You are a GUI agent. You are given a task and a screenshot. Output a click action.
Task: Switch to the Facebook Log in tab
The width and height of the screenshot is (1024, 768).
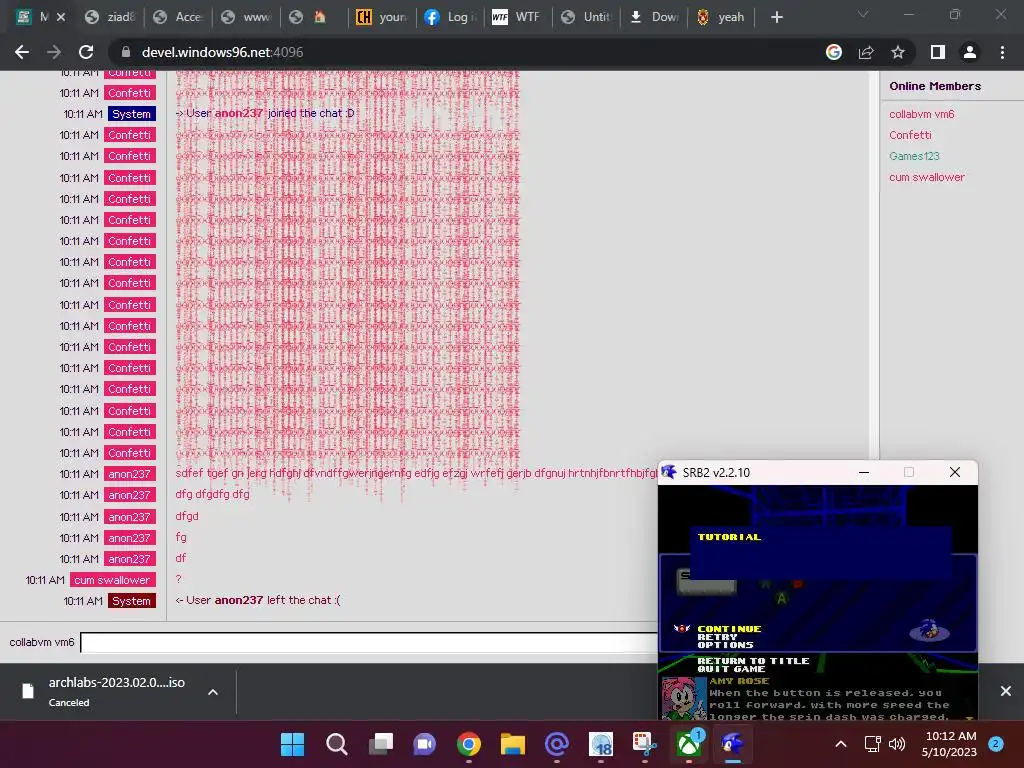click(x=450, y=17)
